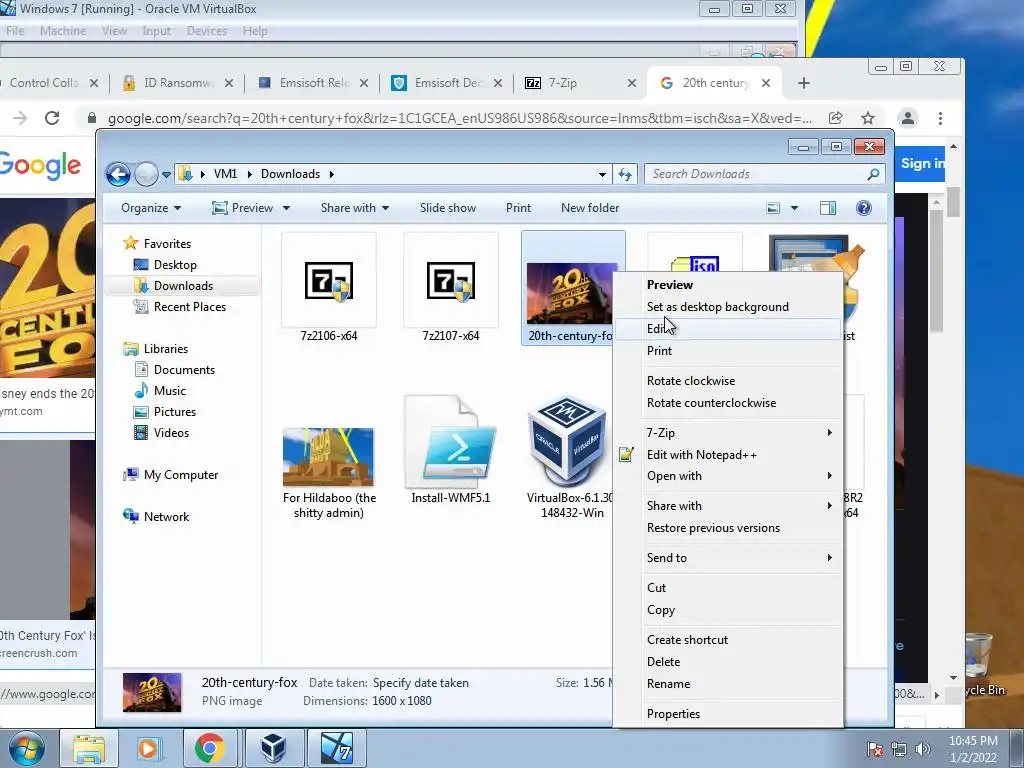
Task: Create a New folder
Action: 590,208
